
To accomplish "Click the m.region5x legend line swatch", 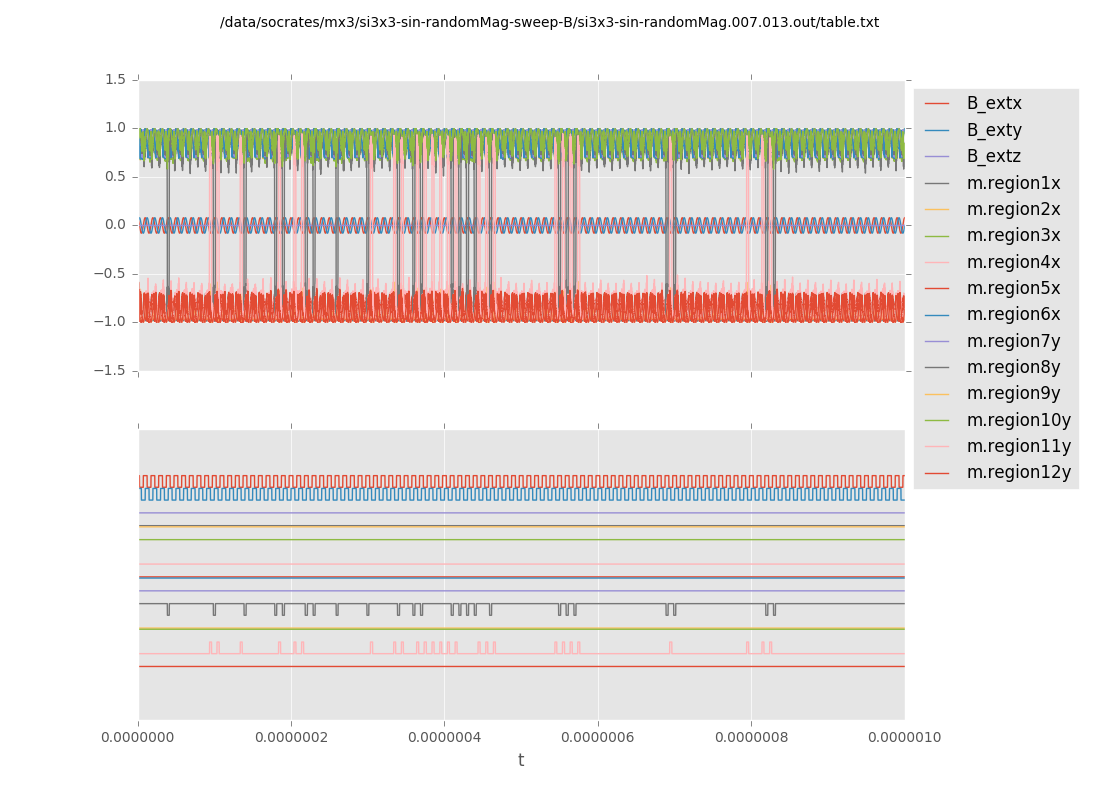I will (937, 288).
